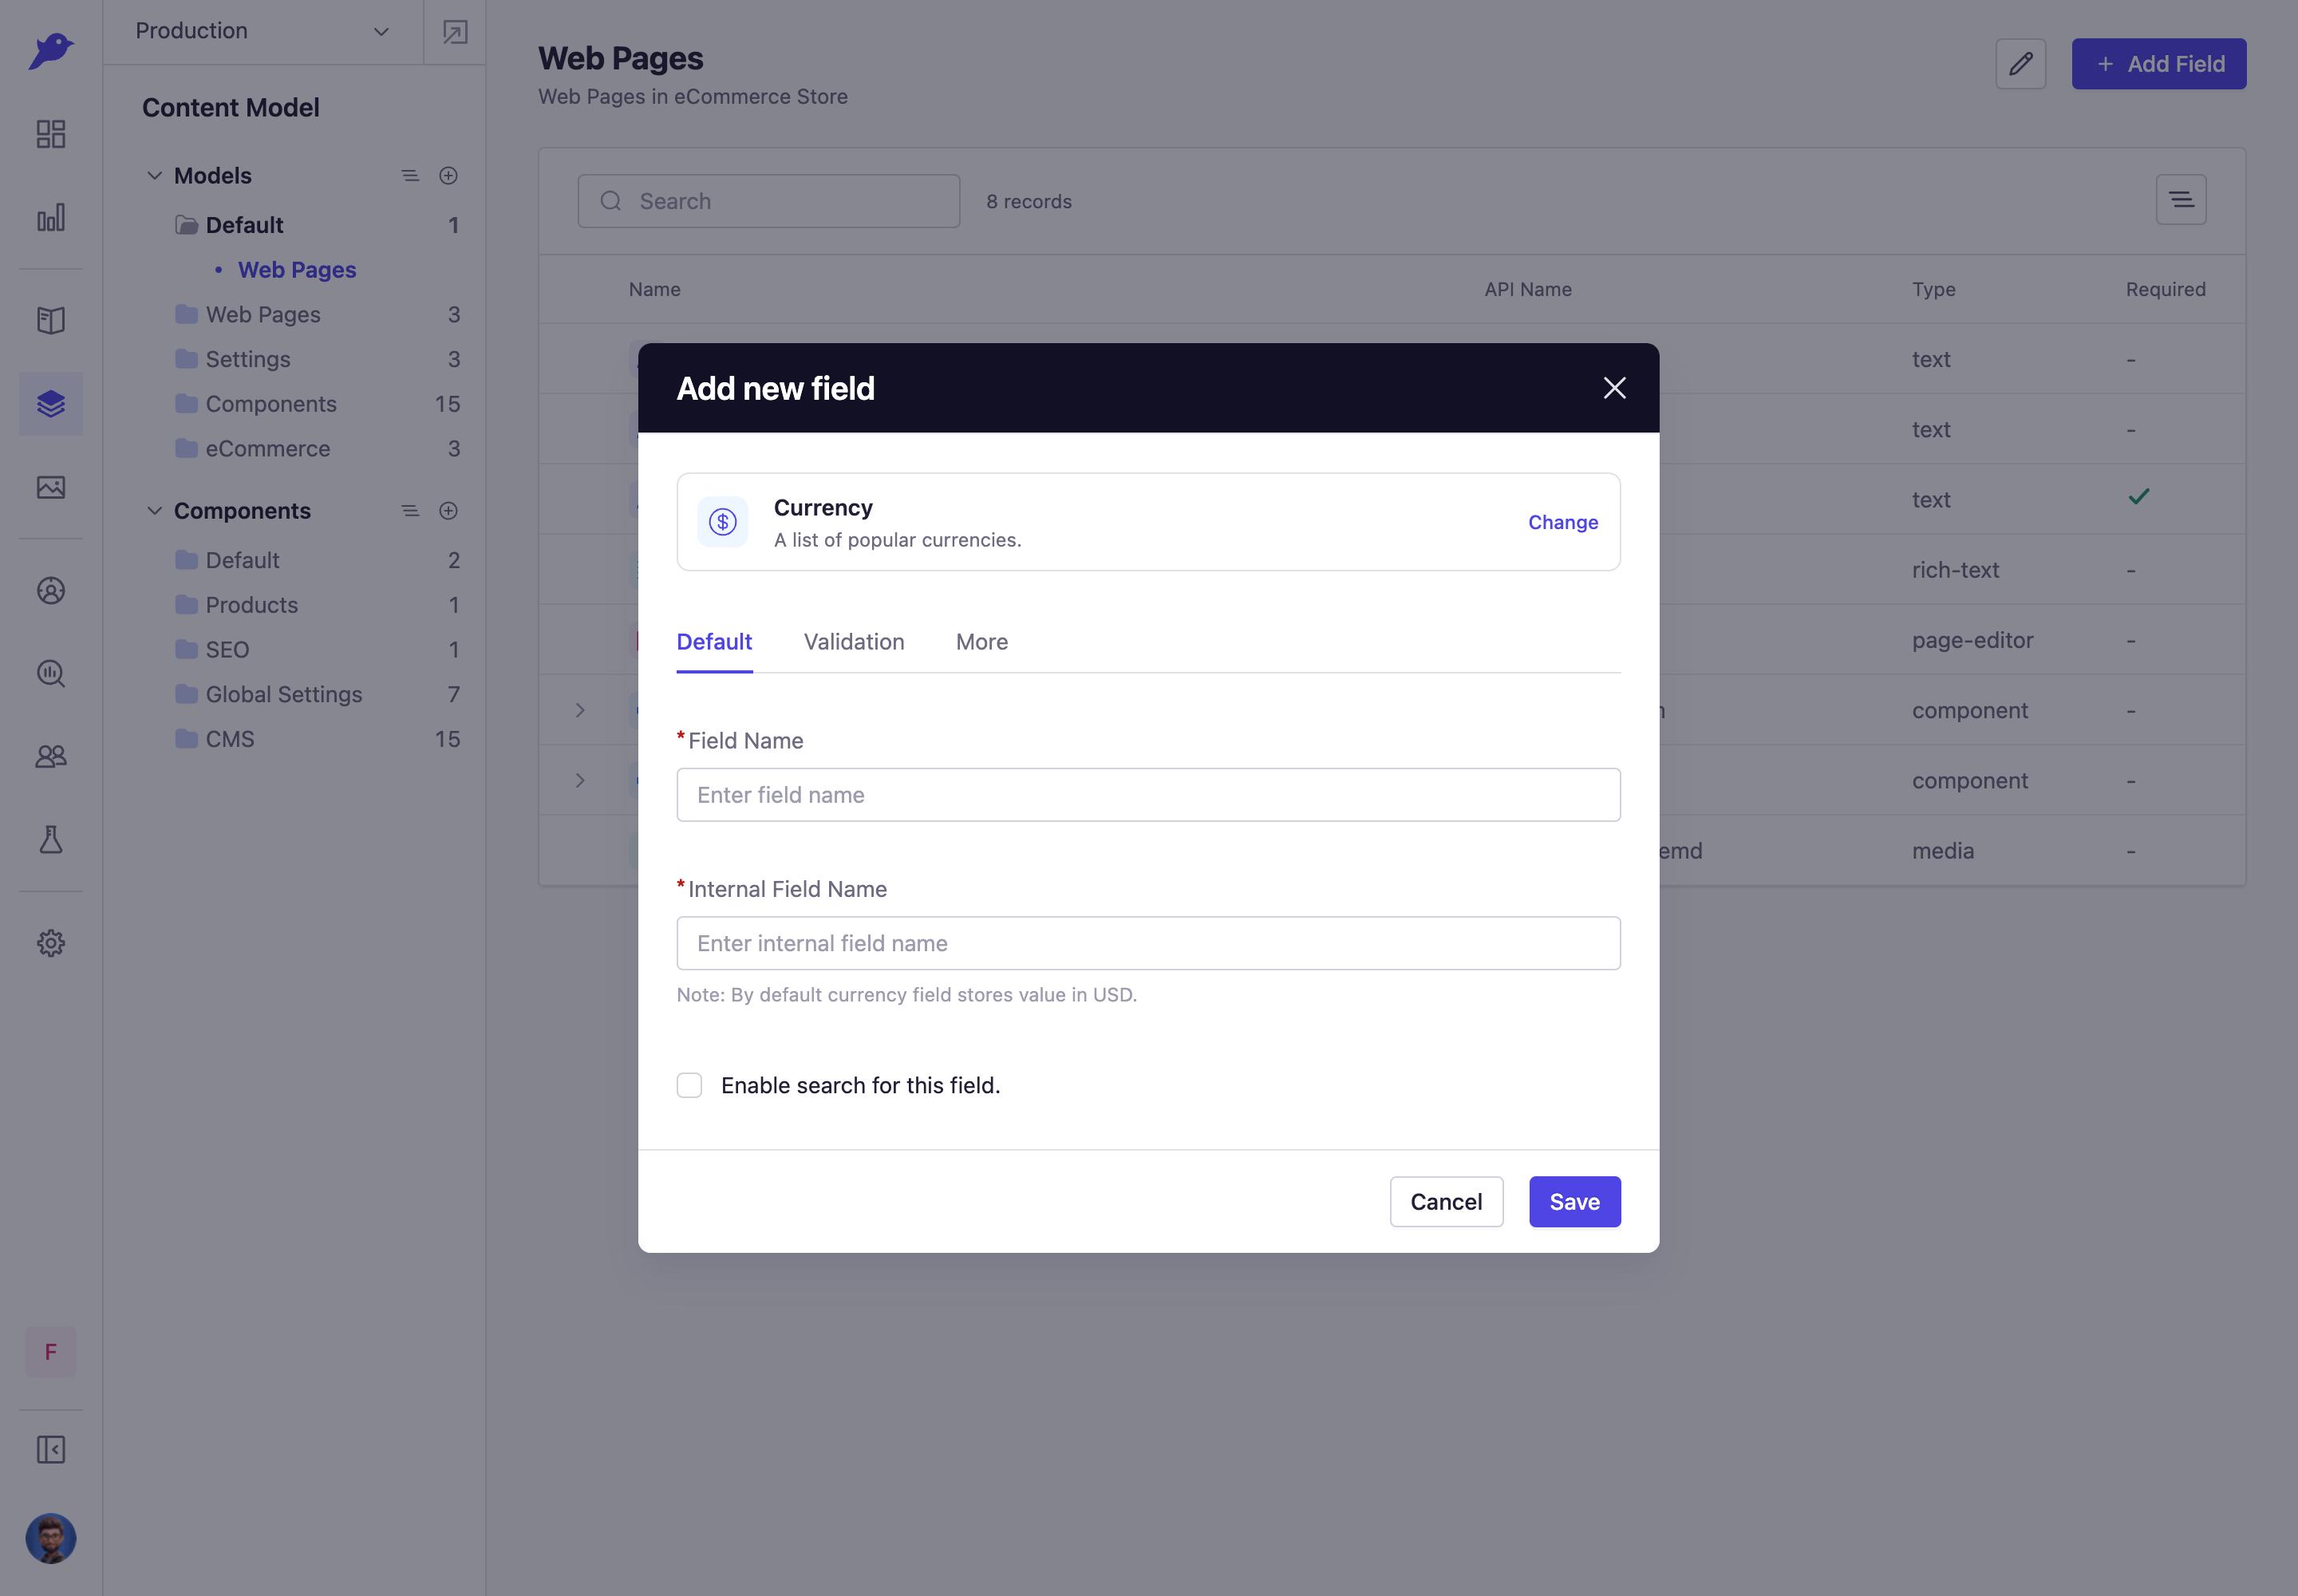Open the flask experiments icon
Screen dimensions: 2298x1596
coord(51,840)
